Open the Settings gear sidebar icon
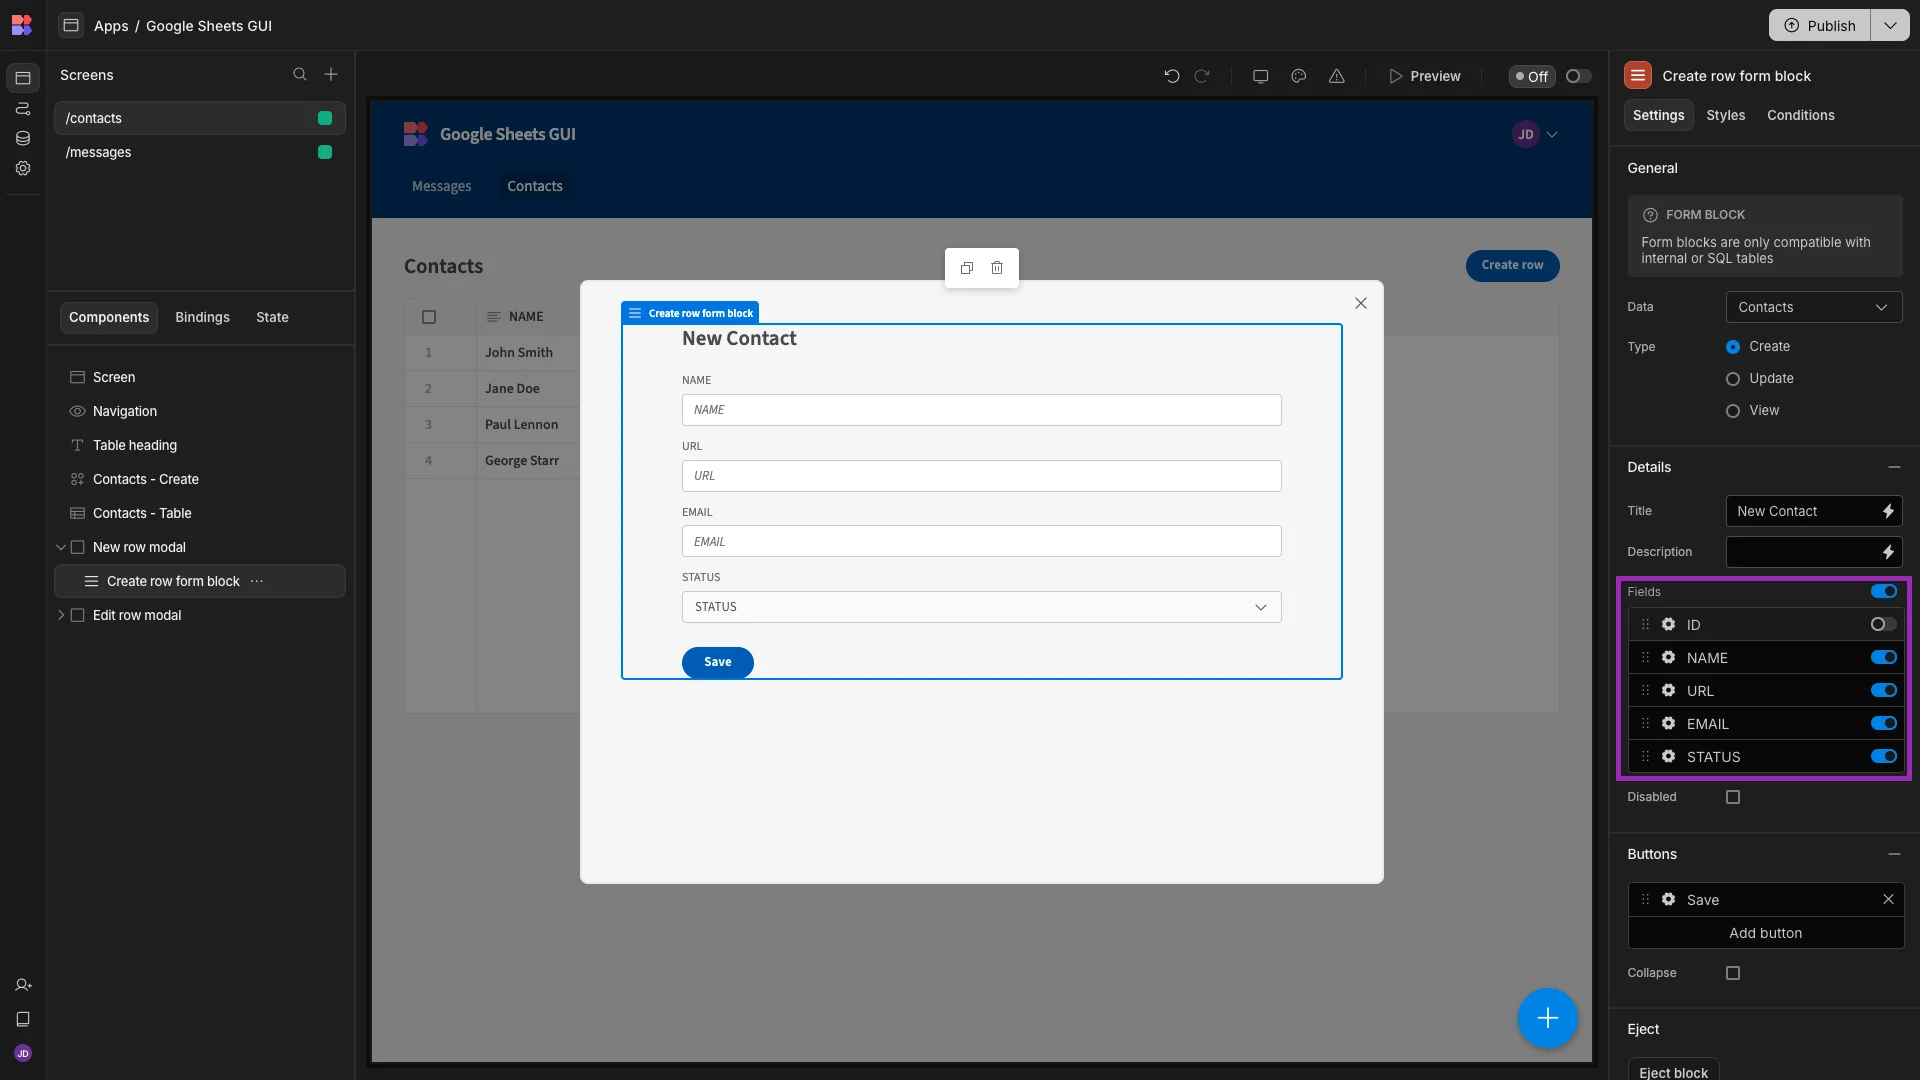Viewport: 1920px width, 1080px height. click(x=23, y=168)
